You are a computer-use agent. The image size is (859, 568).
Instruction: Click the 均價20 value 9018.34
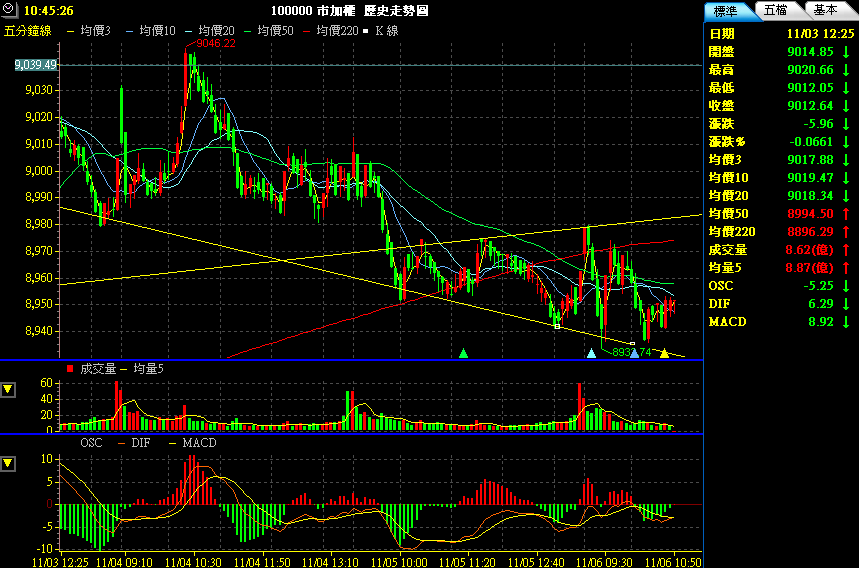810,196
